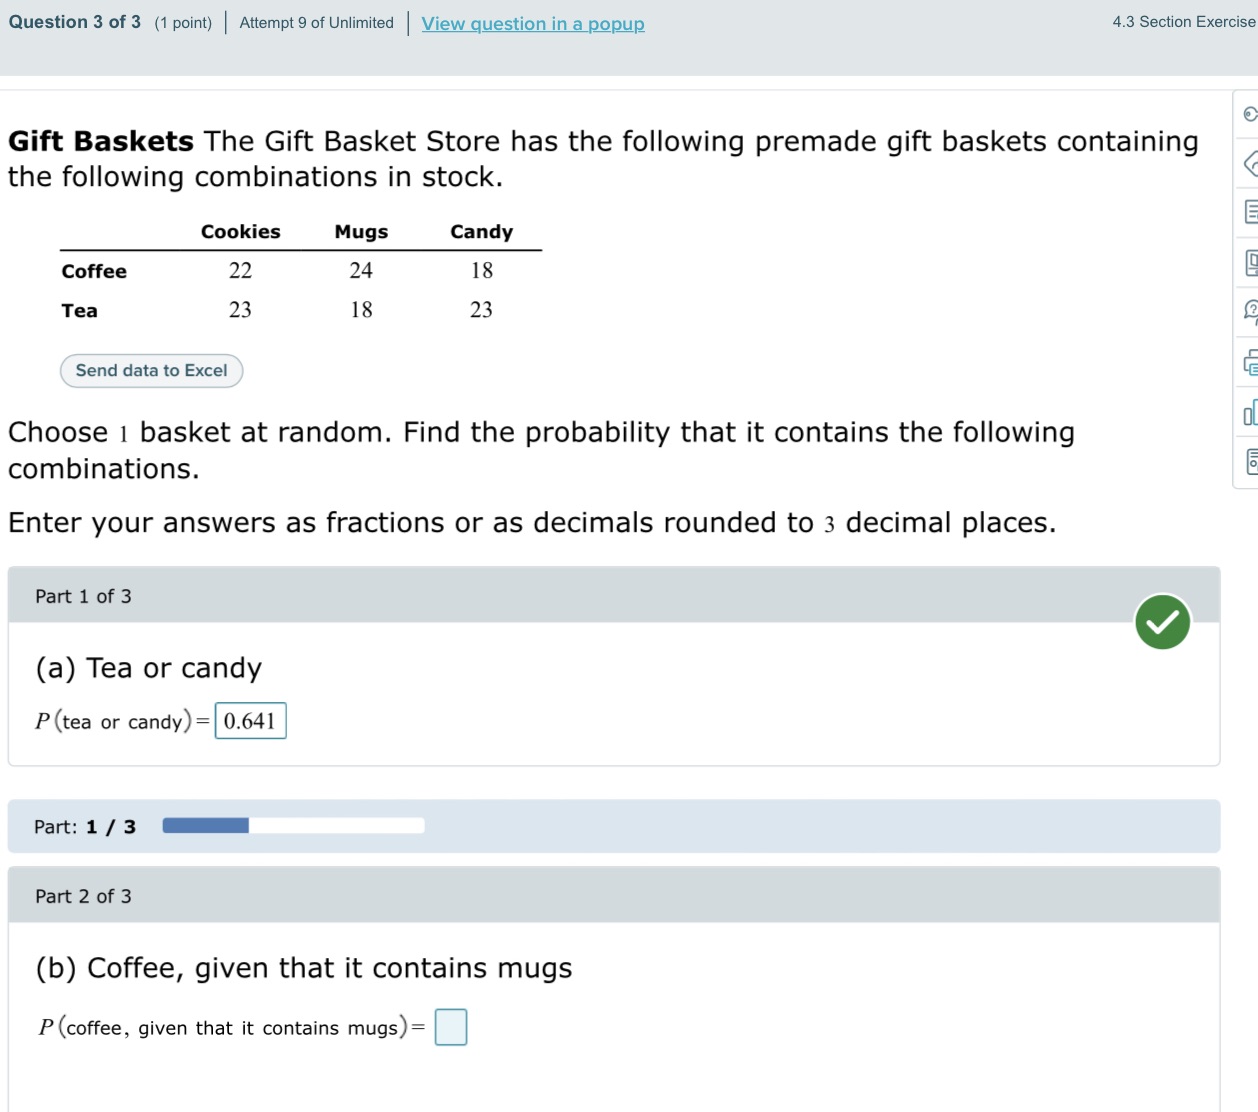Select the 0.641 answer field
The width and height of the screenshot is (1258, 1112).
(x=250, y=721)
